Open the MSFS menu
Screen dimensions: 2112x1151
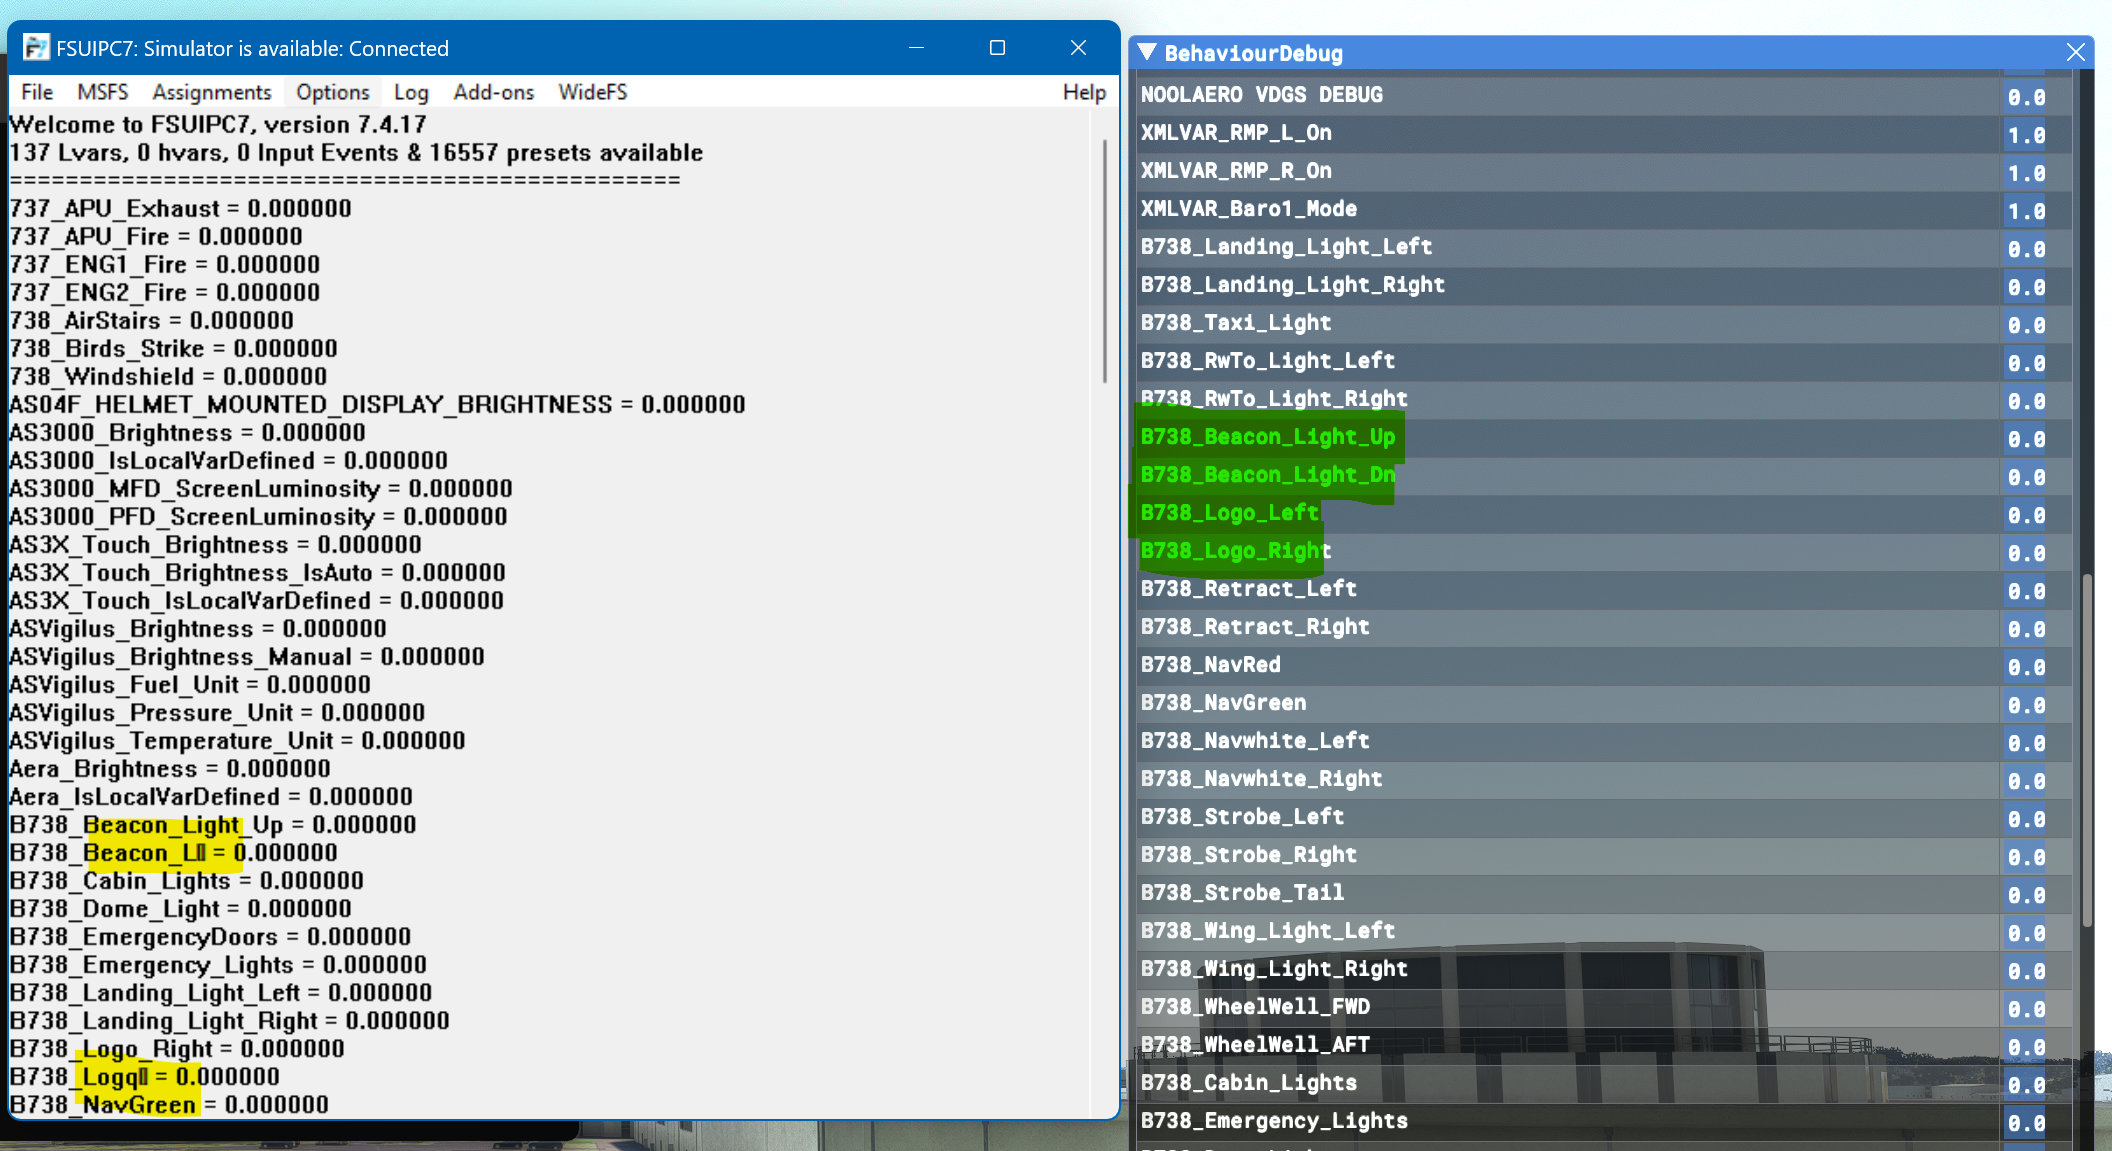pyautogui.click(x=103, y=92)
